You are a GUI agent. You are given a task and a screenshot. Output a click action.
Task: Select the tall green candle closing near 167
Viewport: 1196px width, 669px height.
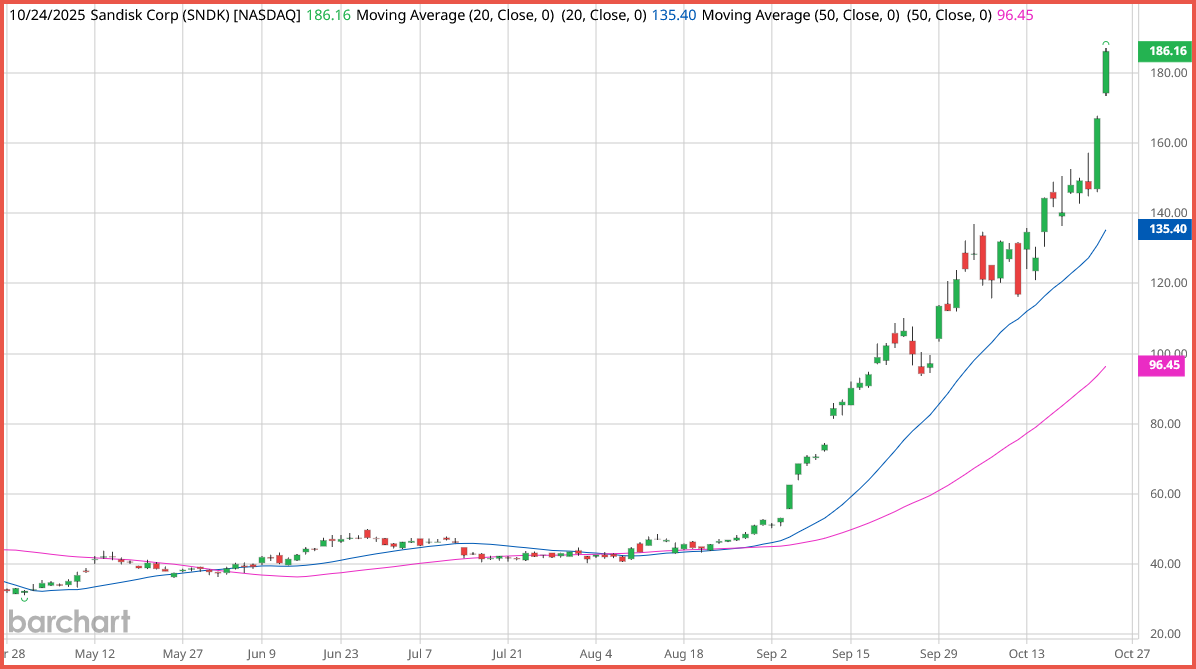point(1097,153)
